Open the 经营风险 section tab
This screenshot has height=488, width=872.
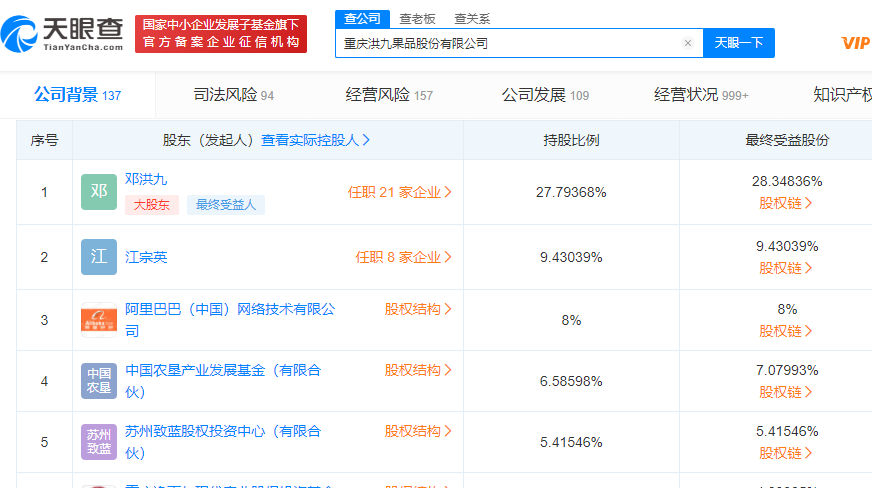[x=389, y=95]
